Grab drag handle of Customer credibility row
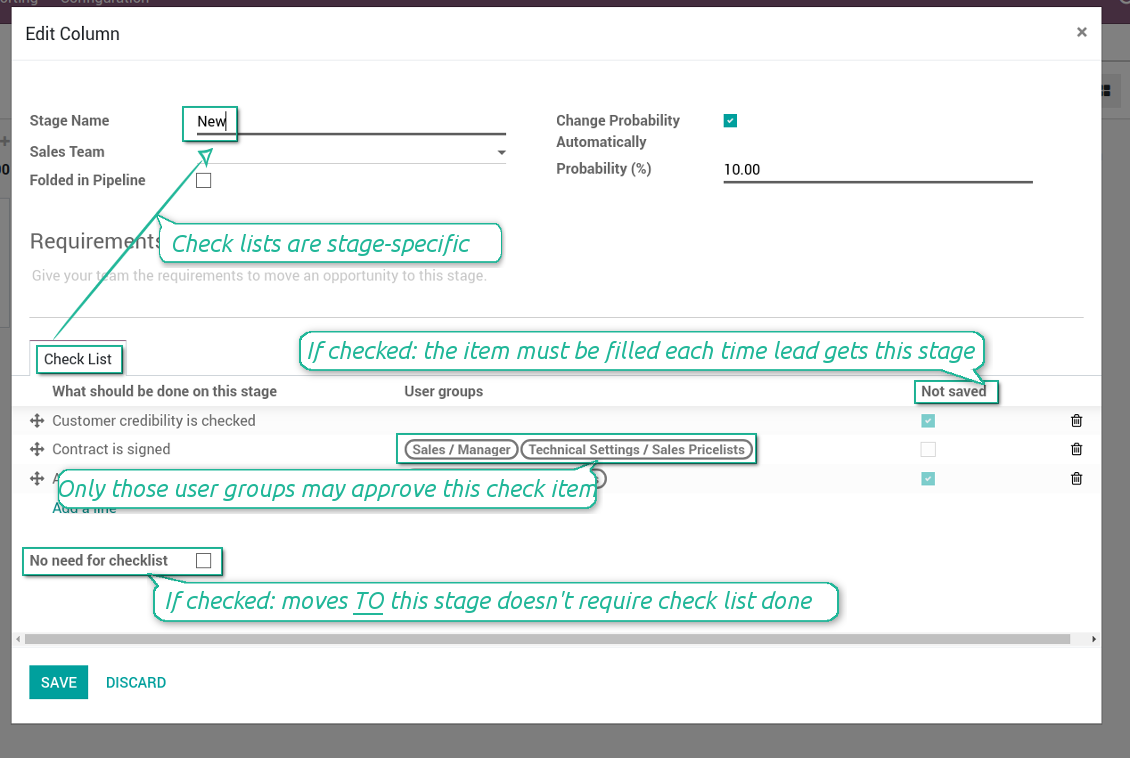 (x=38, y=421)
